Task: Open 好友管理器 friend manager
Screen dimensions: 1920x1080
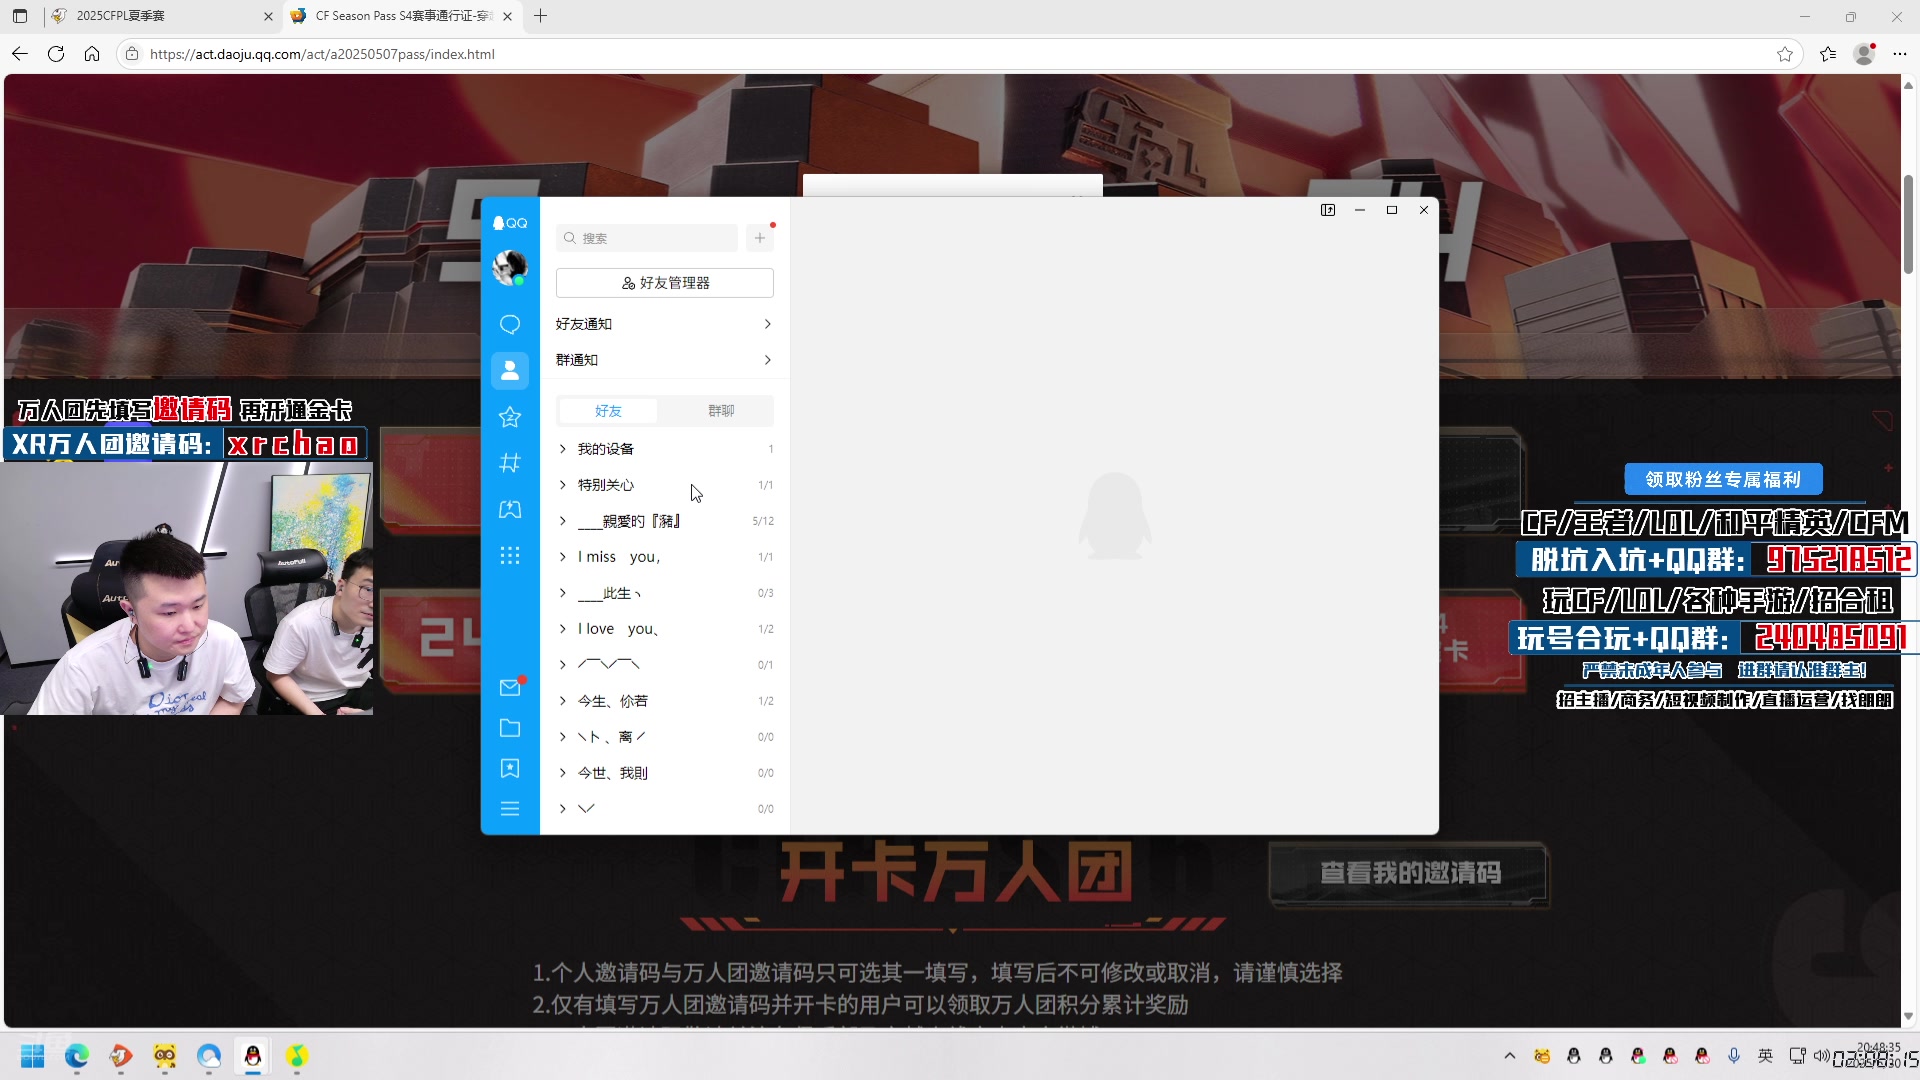Action: pyautogui.click(x=665, y=283)
